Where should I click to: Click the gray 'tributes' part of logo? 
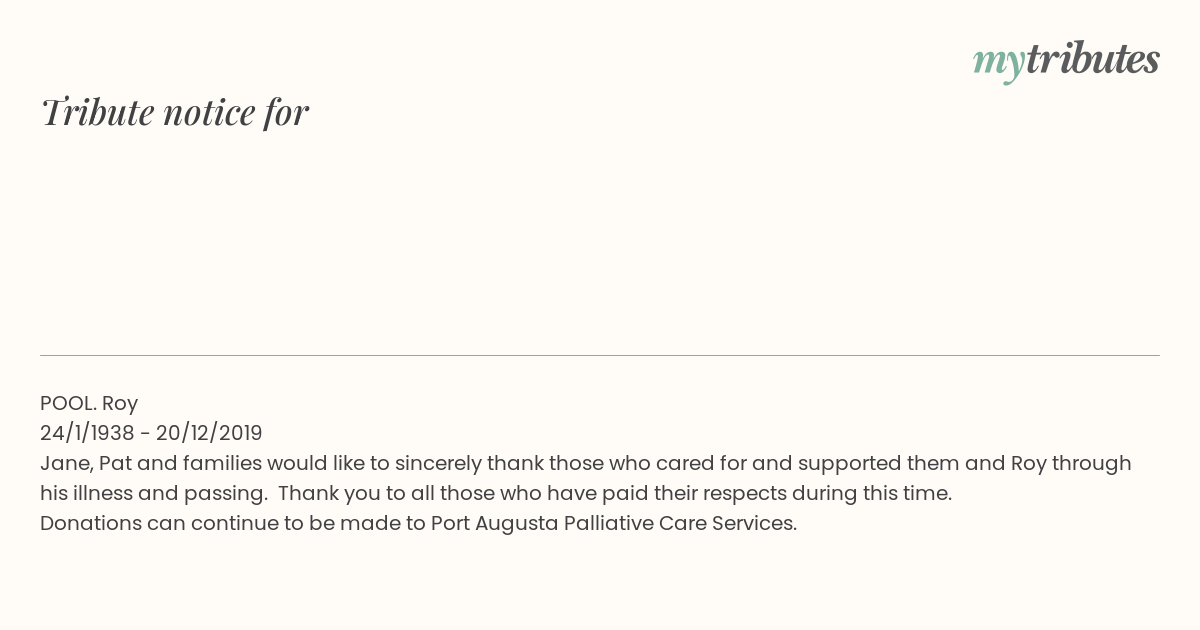point(1093,59)
